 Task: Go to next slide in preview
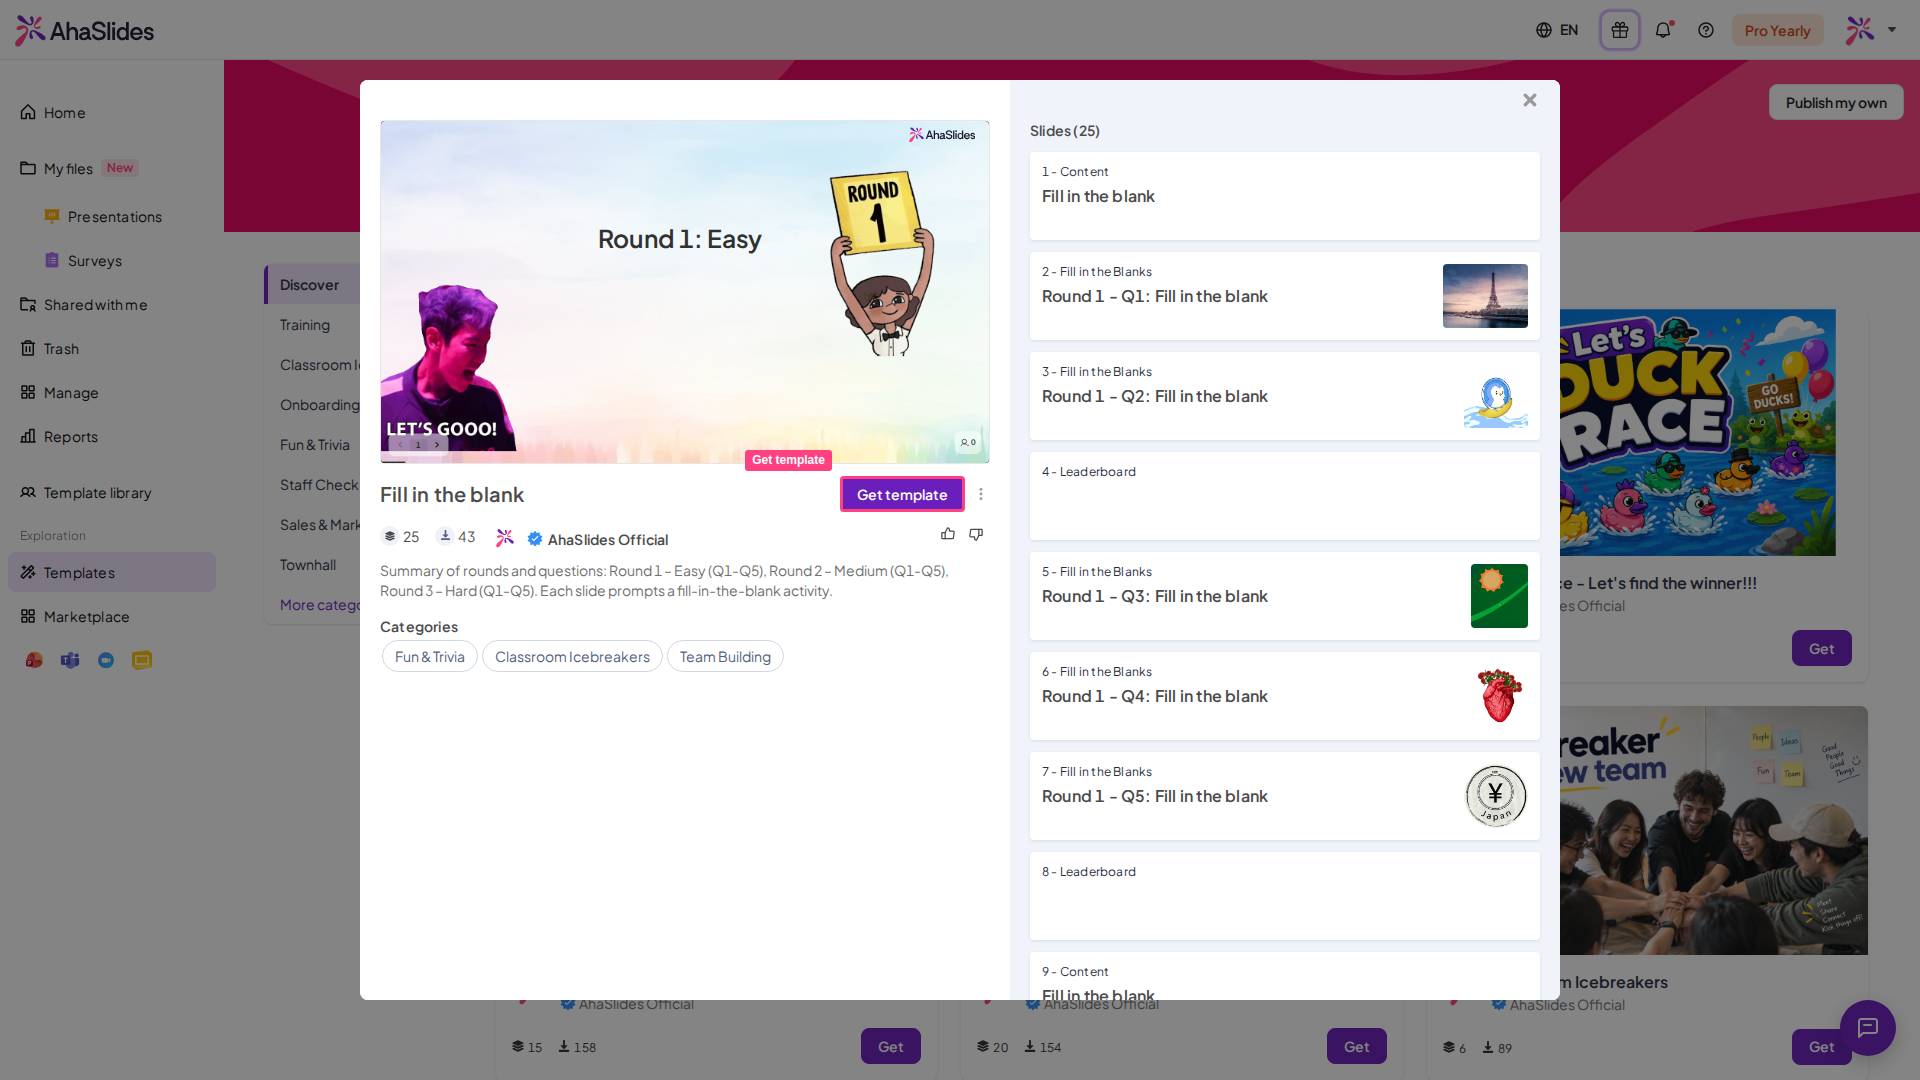tap(437, 445)
